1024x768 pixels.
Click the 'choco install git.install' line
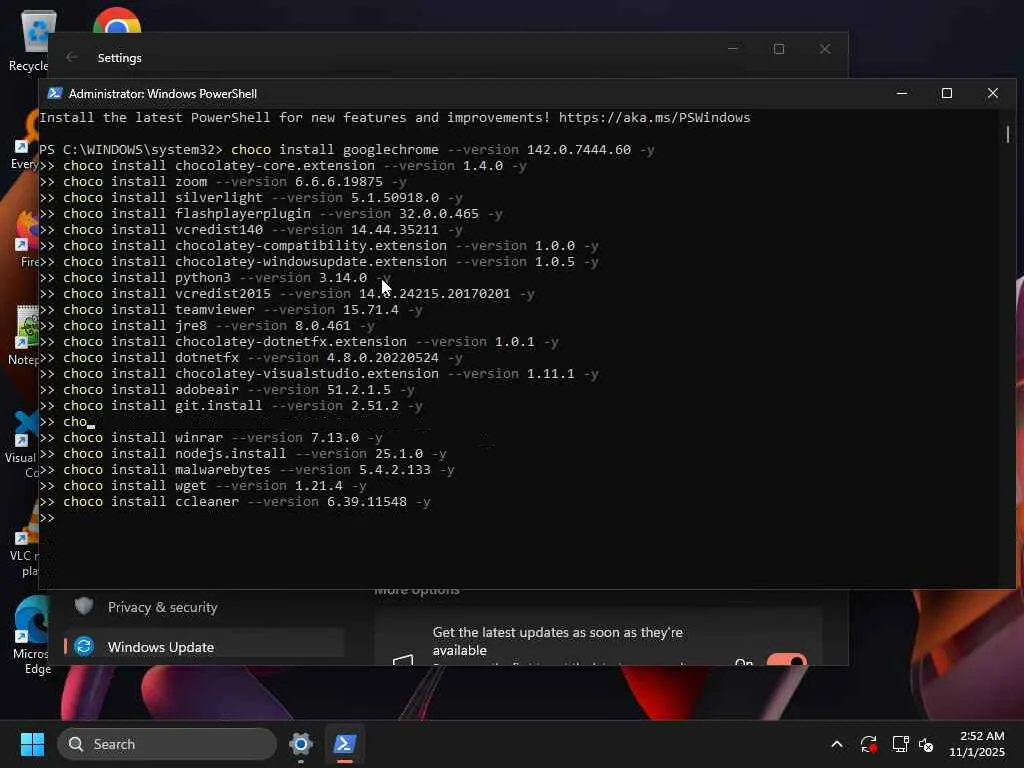242,406
